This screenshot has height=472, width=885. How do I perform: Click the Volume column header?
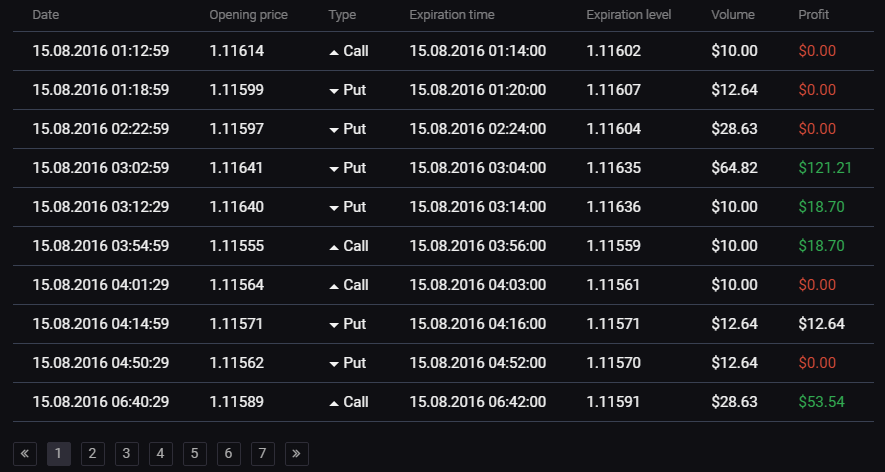(733, 15)
